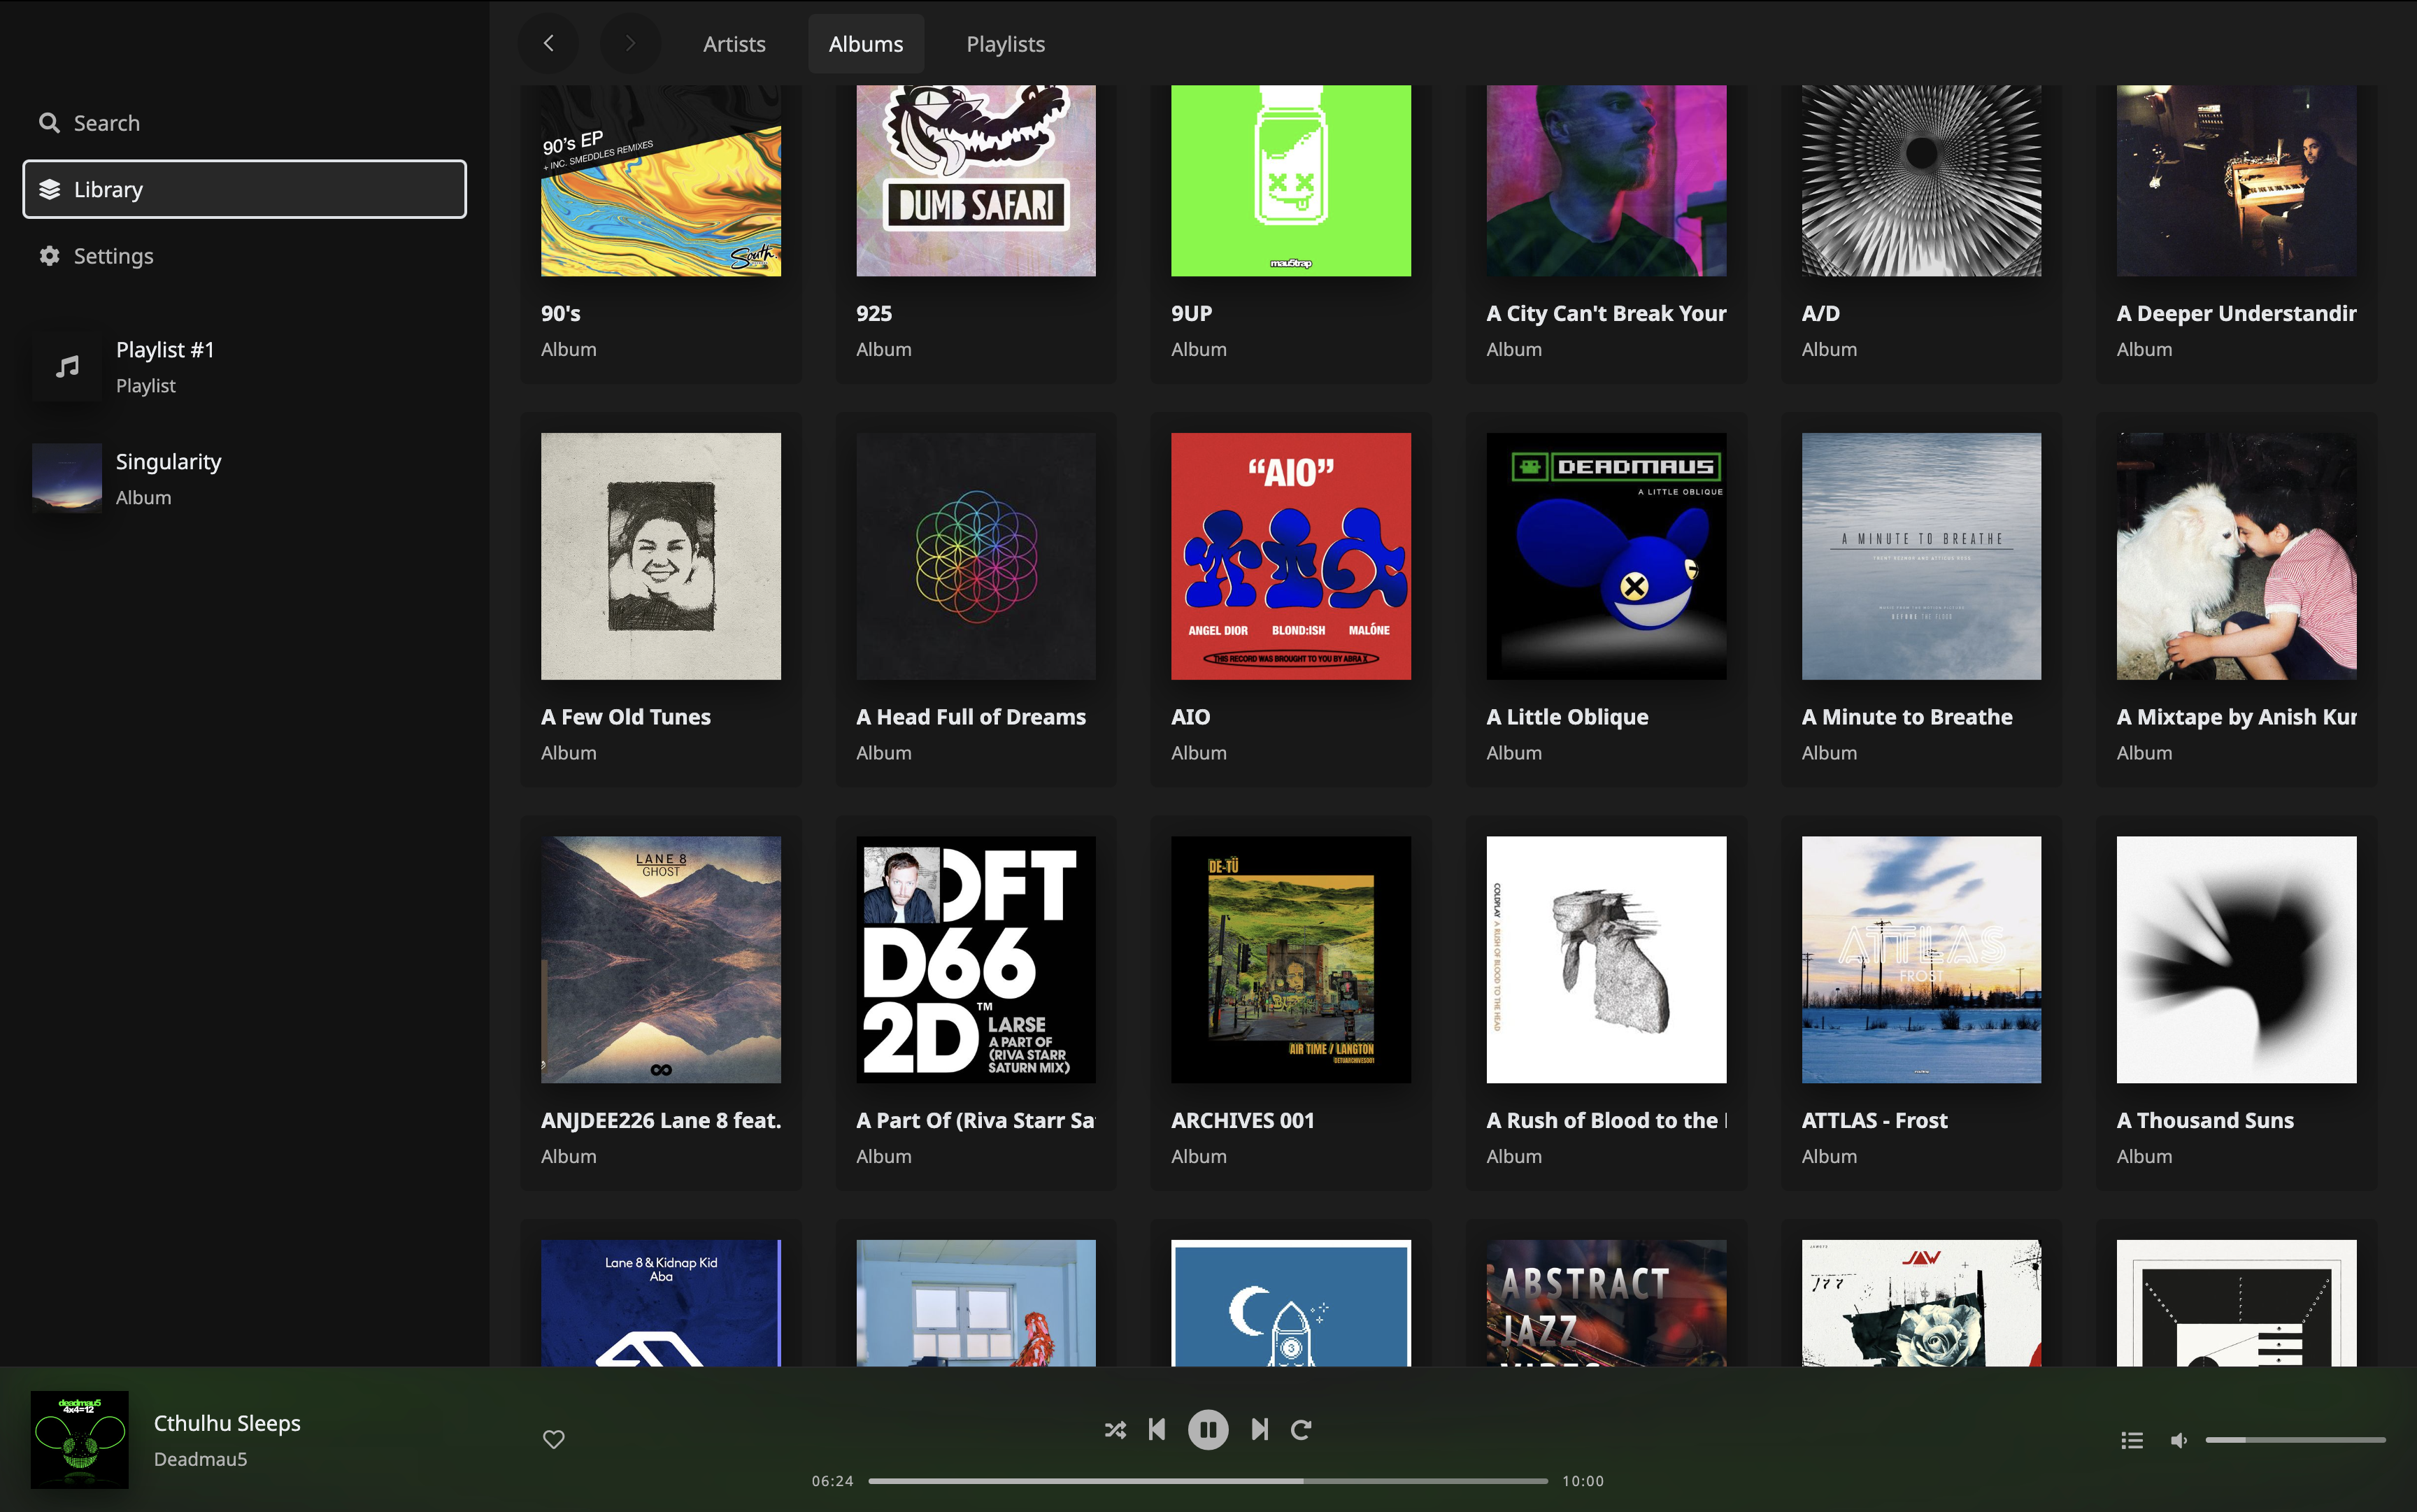Open Search from the sidebar

(244, 123)
